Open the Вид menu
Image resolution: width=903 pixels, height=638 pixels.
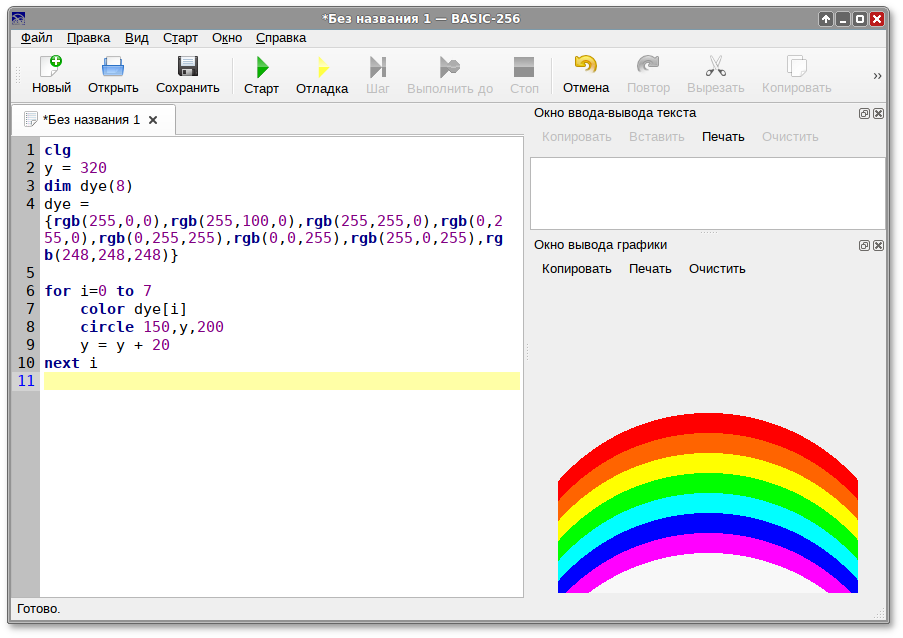point(137,38)
